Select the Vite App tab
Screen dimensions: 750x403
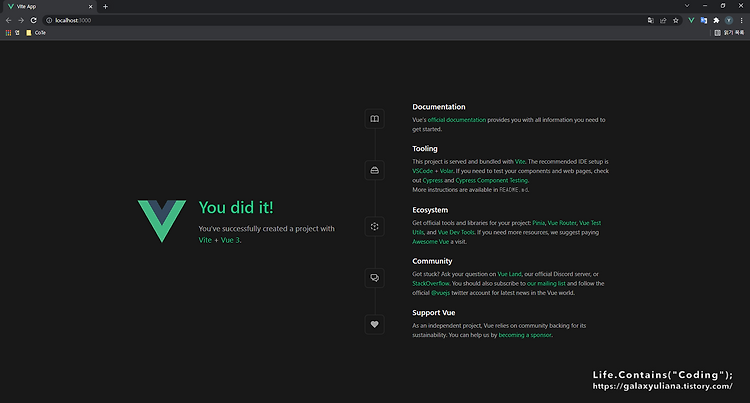49,6
